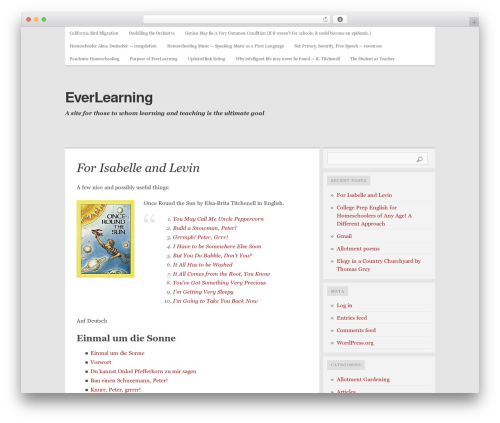Open chapter It All Comes from the Root
This screenshot has width=500, height=423.
click(x=221, y=274)
